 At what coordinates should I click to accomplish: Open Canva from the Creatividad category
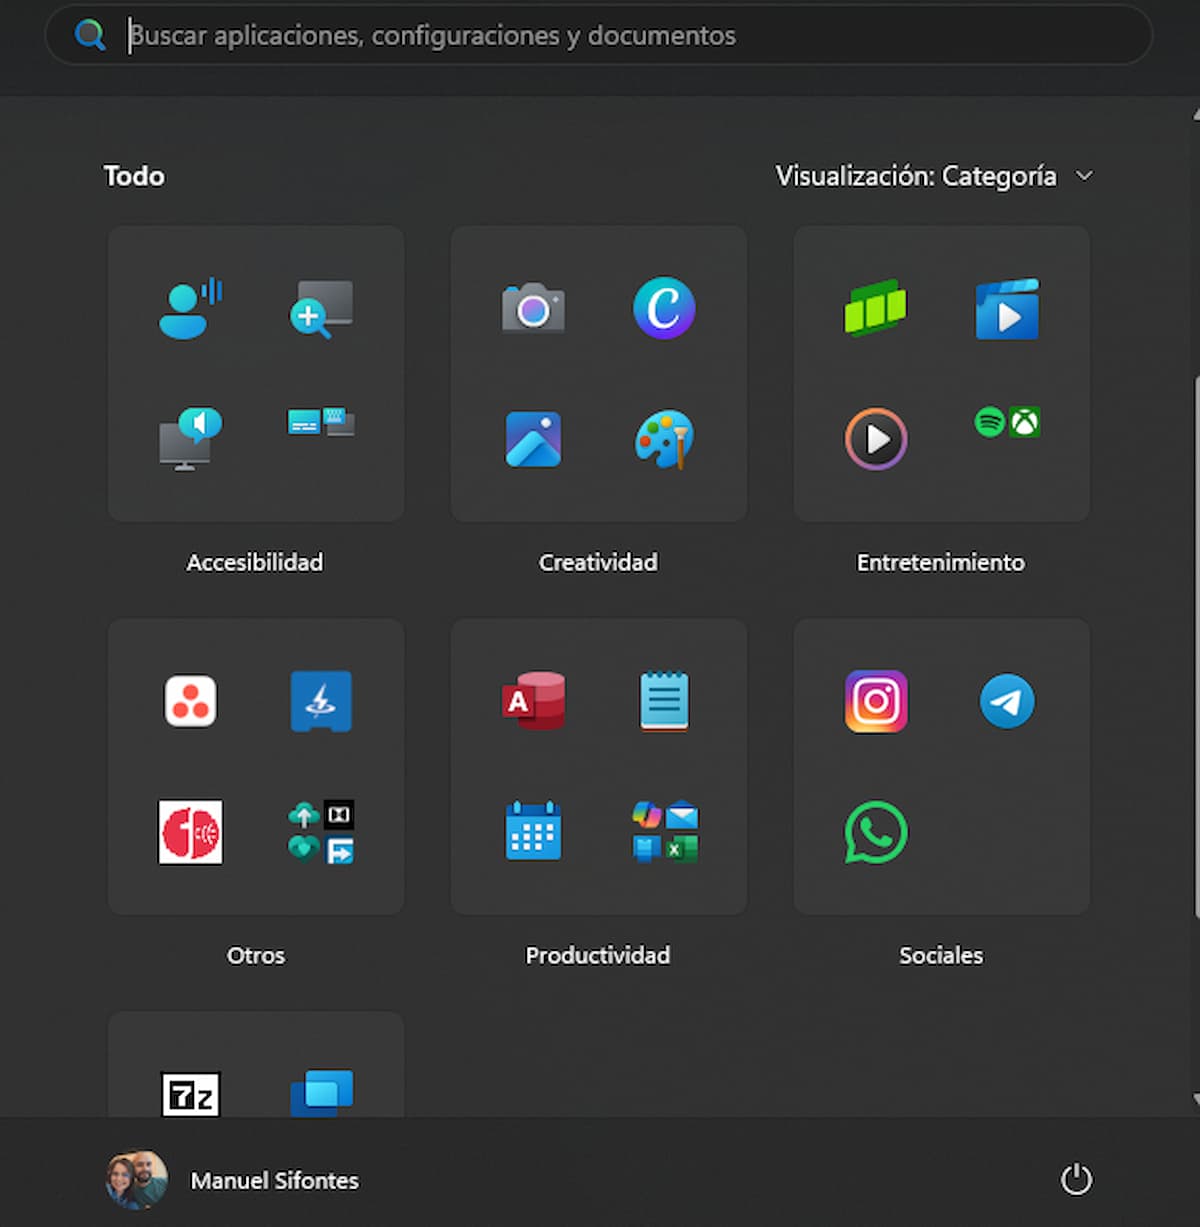coord(664,310)
